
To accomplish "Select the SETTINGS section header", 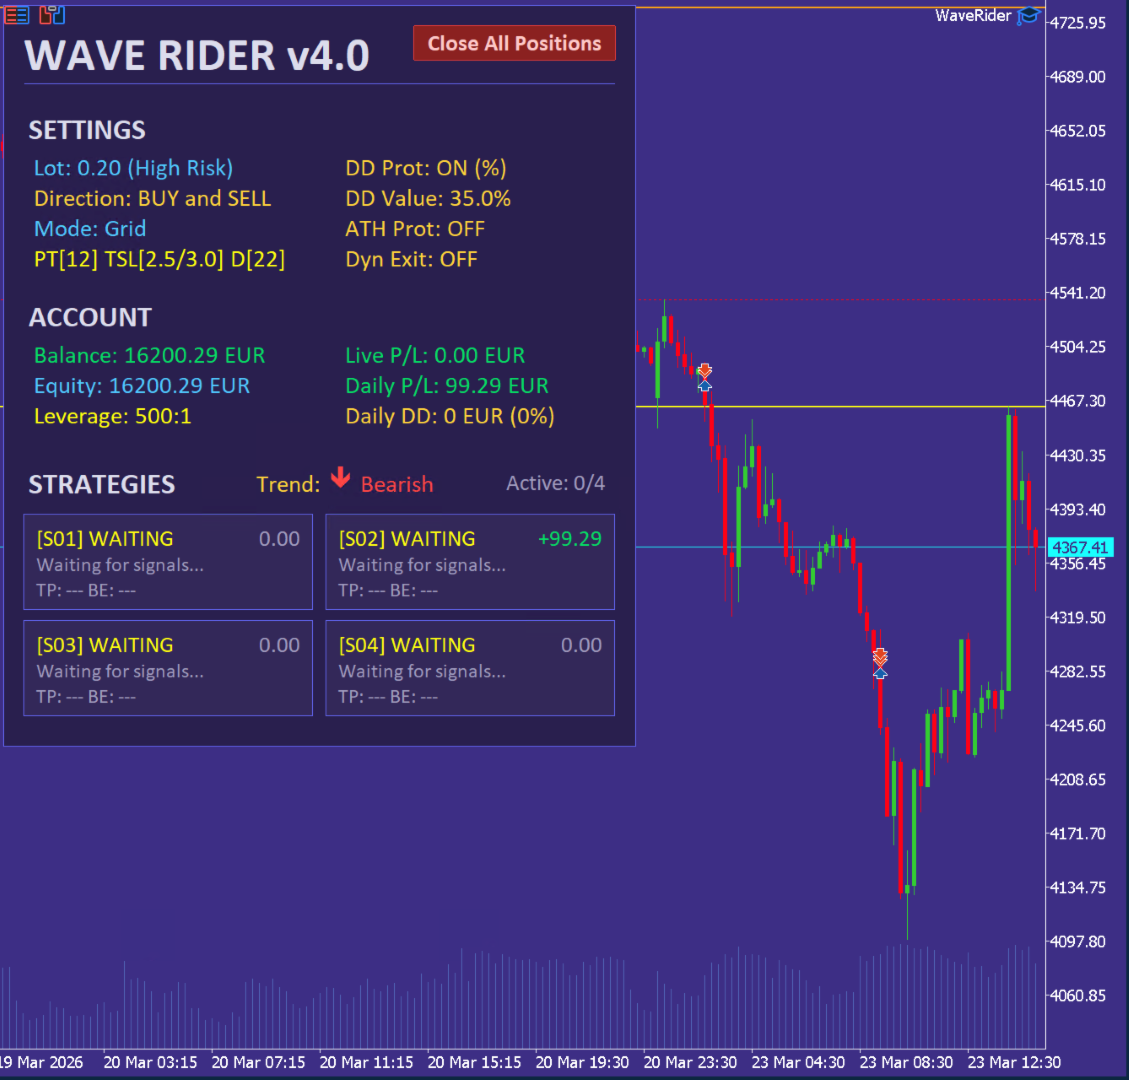I will 86,130.
